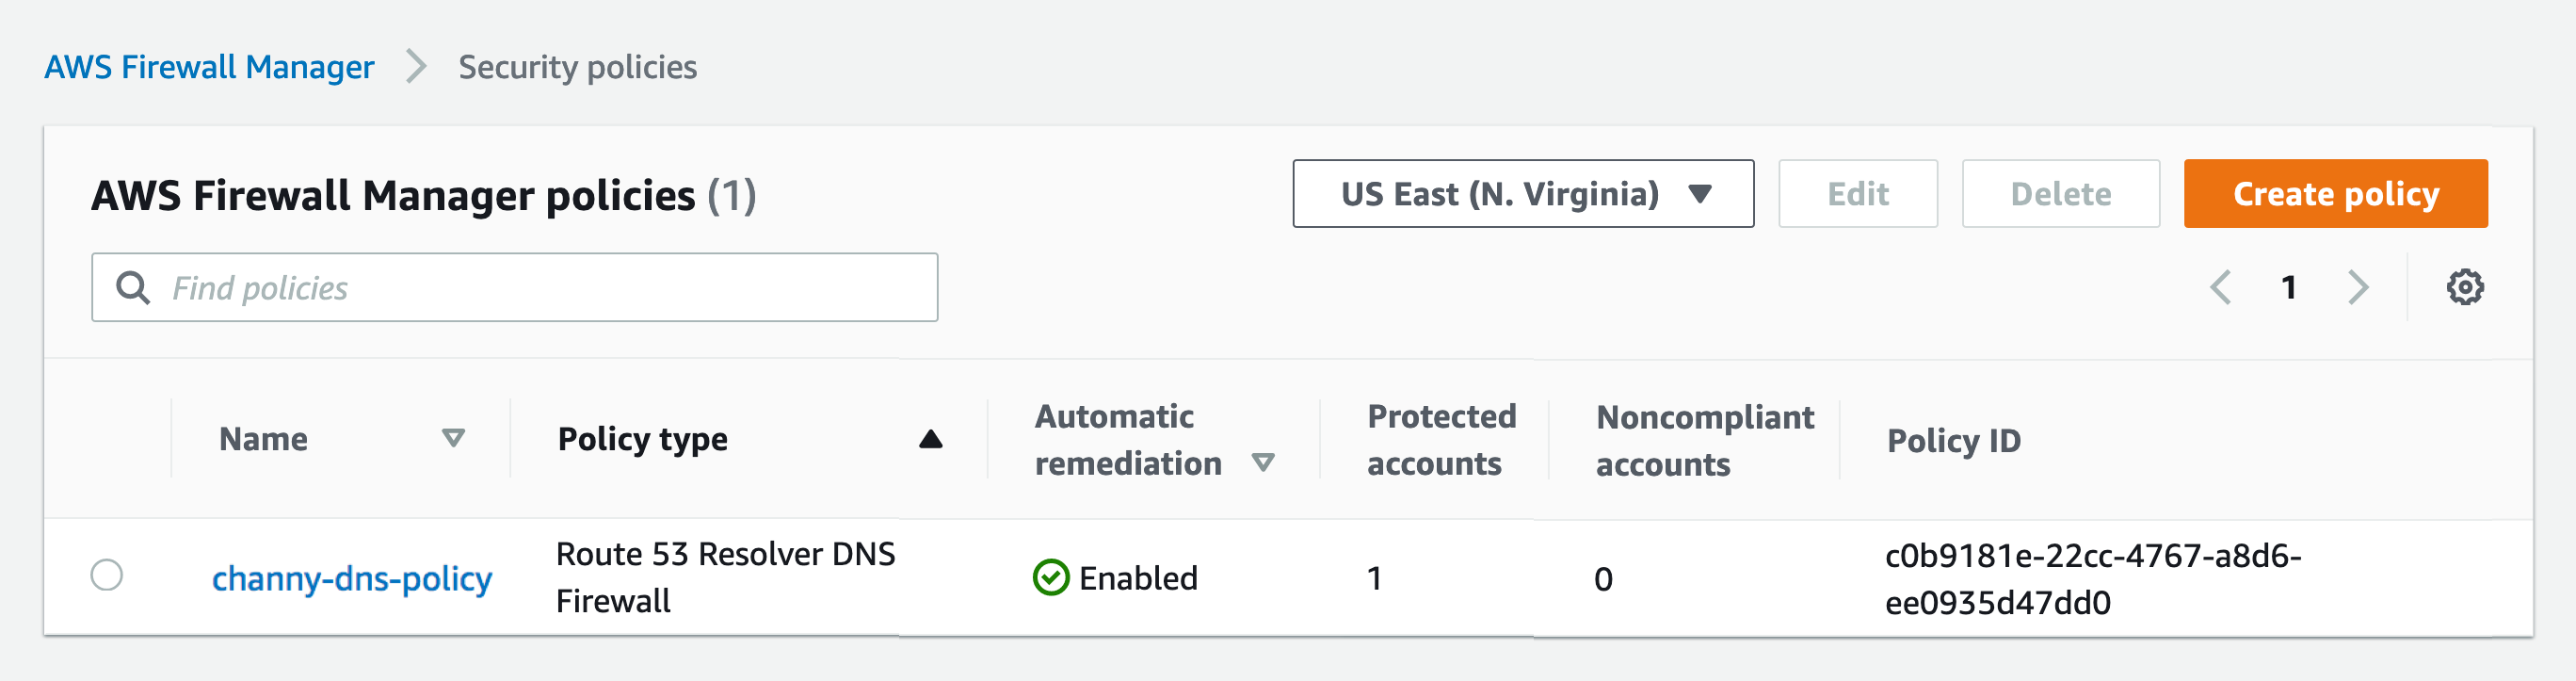Screen dimensions: 2576x681
Task: Go to next page arrow
Action: (2357, 287)
